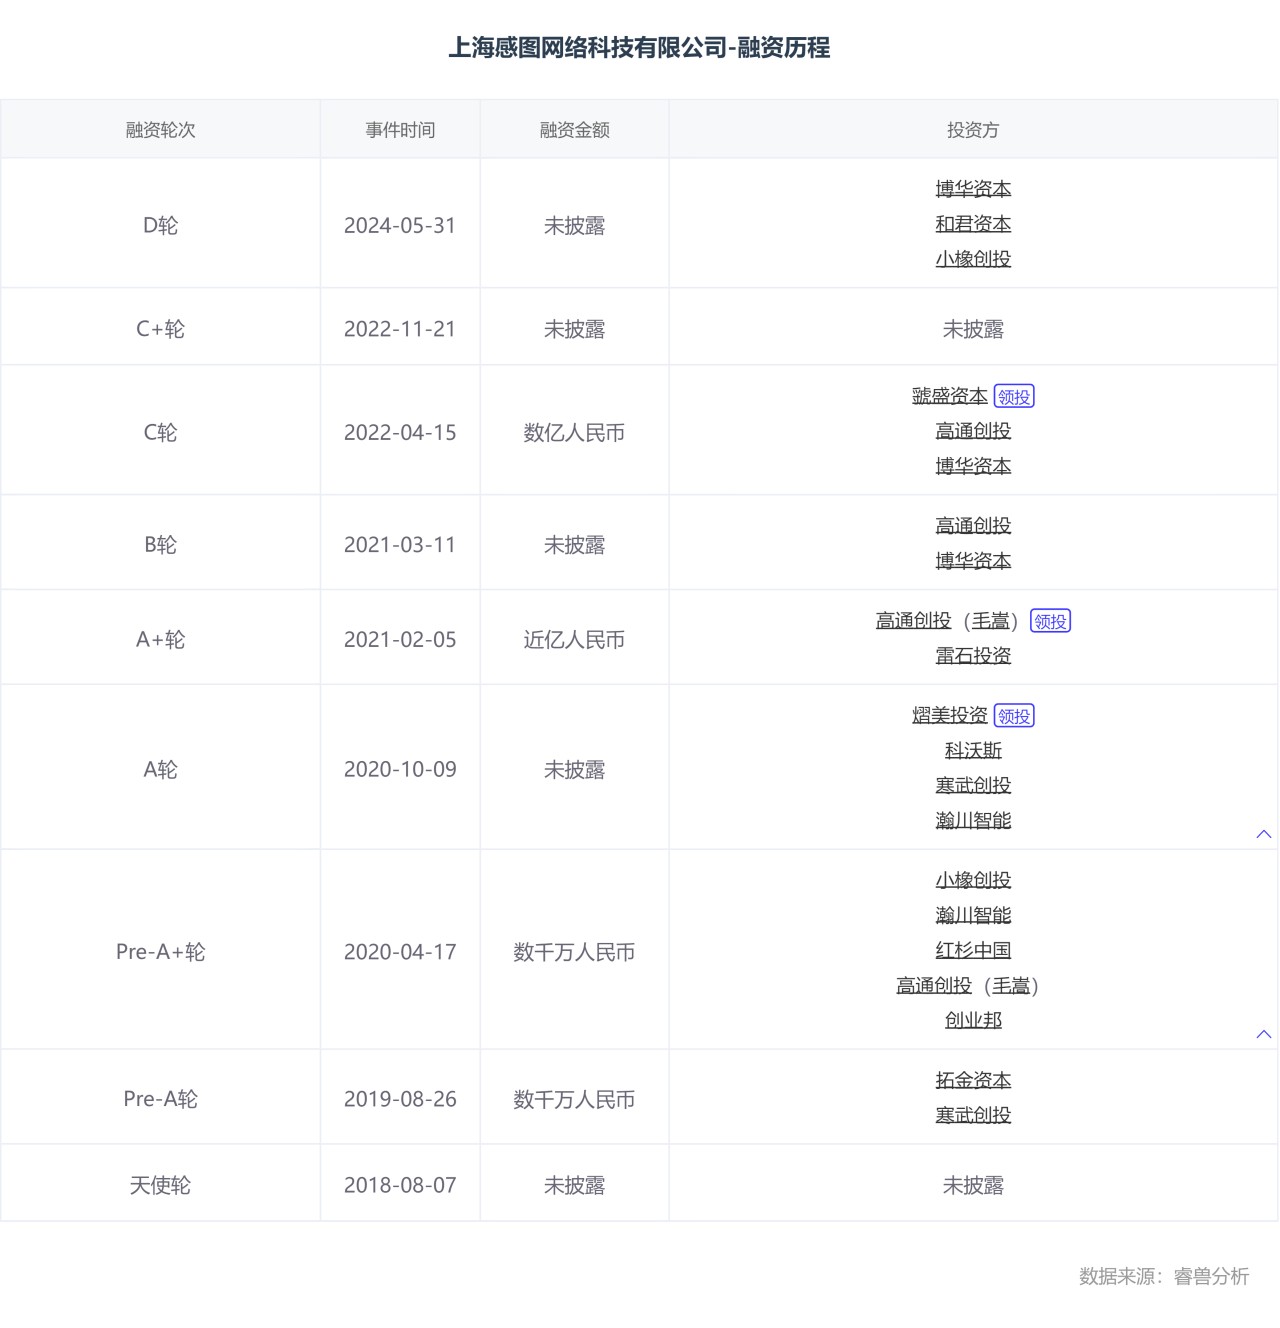Open 寒武创投 link in A轮 row
1280x1328 pixels.
click(x=973, y=786)
